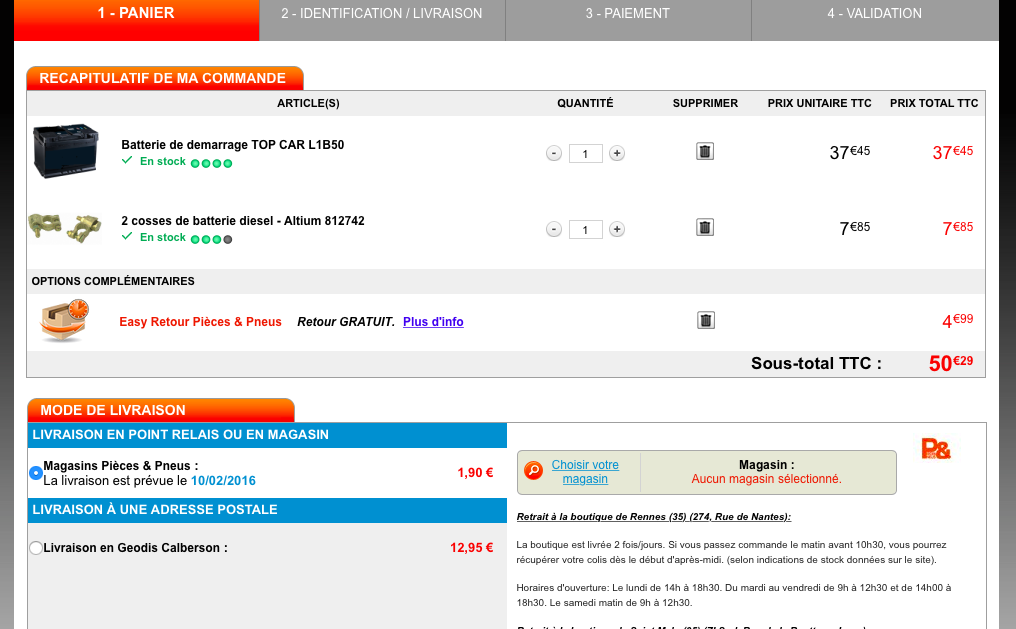Go to the 3 - PAIEMENT step
1016x629 pixels.
tap(628, 19)
